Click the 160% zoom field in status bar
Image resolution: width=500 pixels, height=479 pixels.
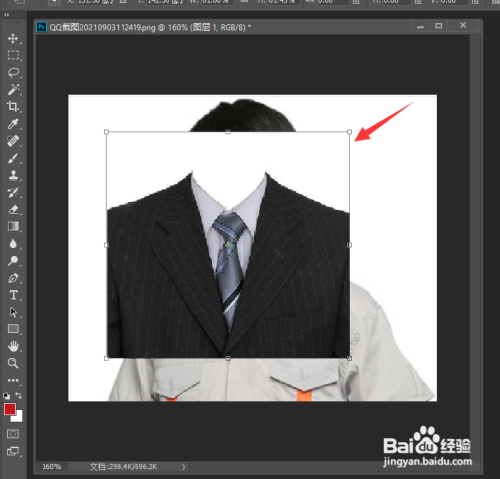coord(51,467)
